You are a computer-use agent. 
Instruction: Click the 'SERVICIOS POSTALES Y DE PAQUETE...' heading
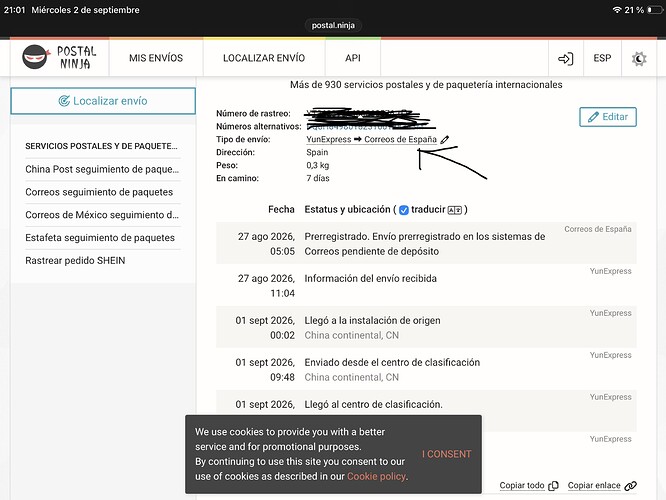[x=101, y=146]
